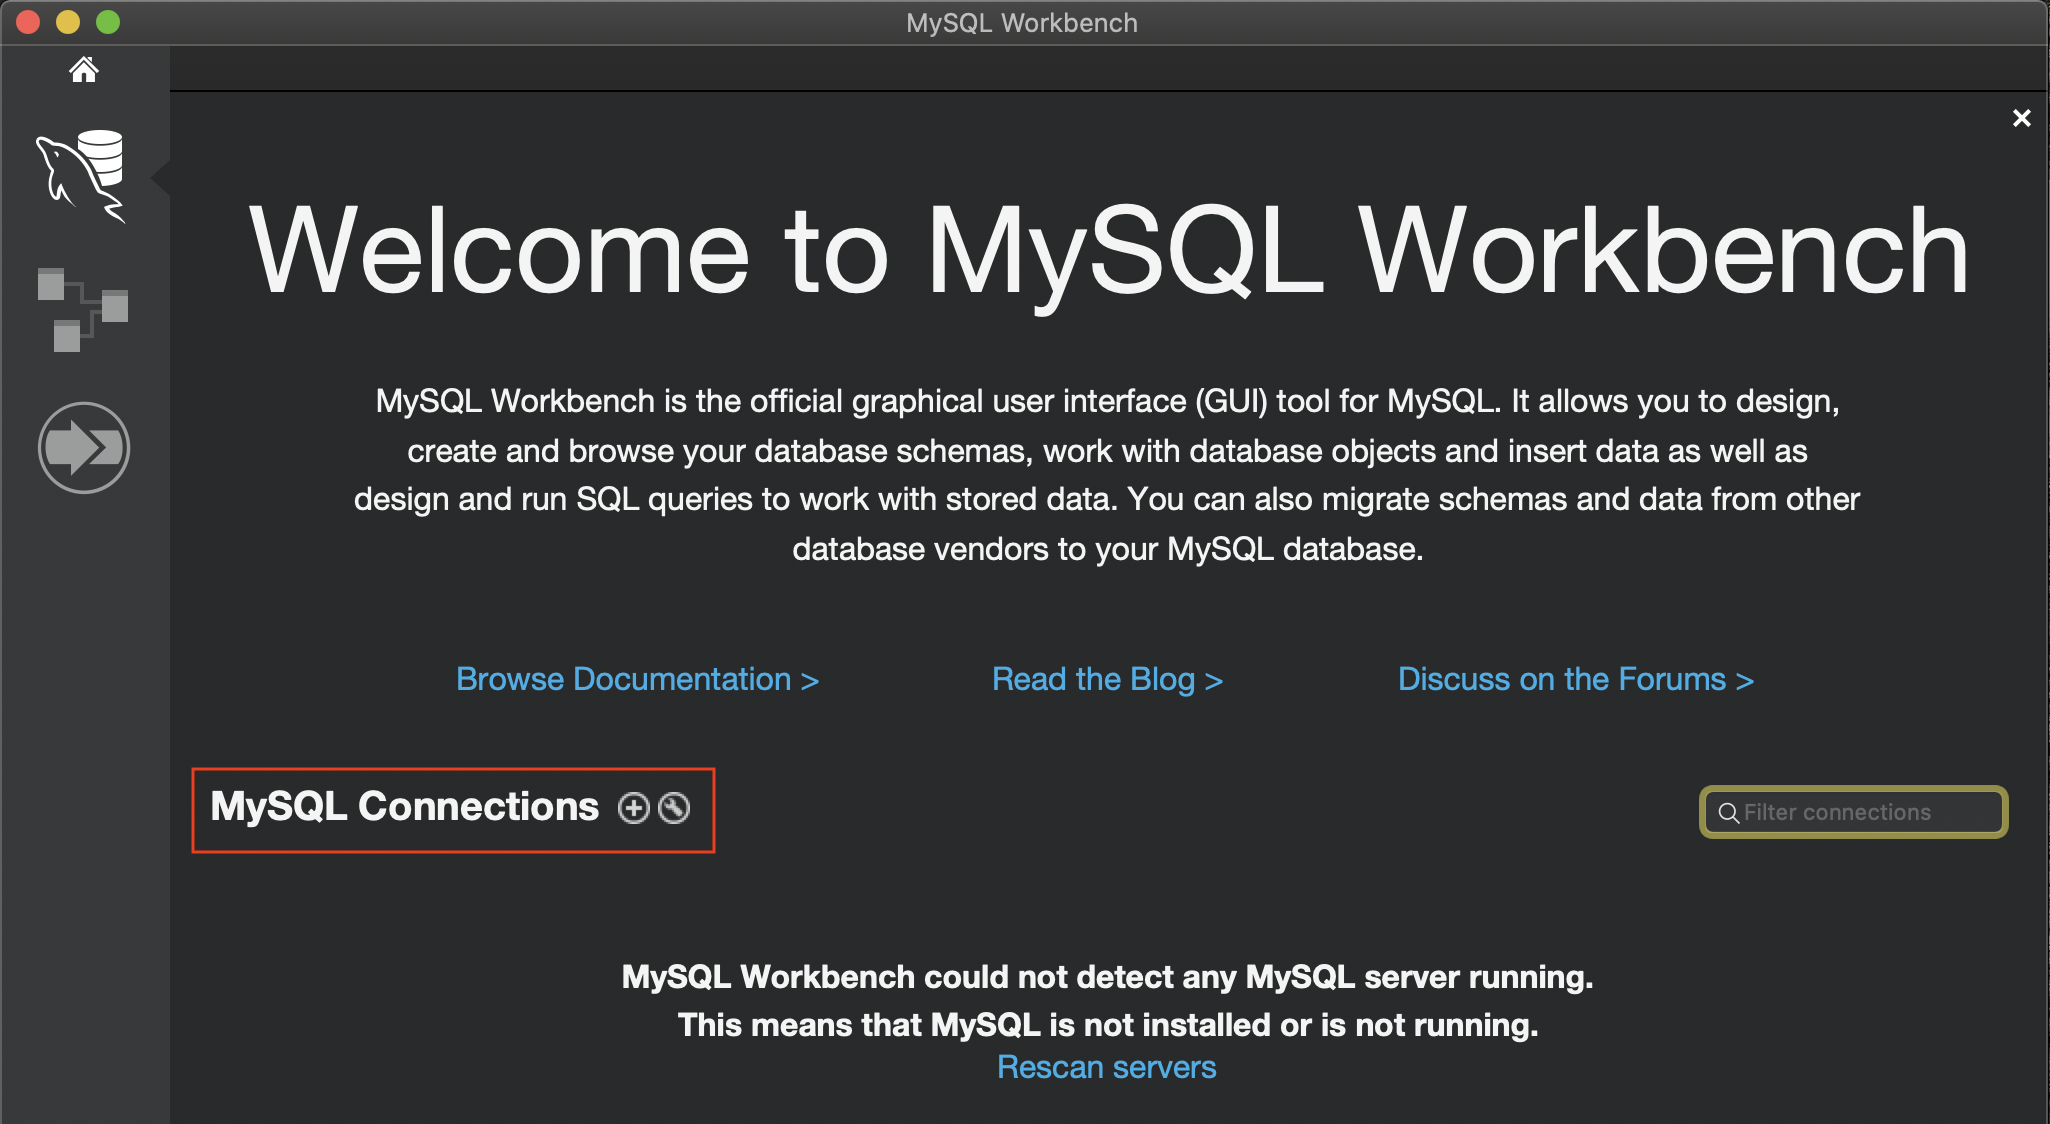
Task: Open the Home tab icon
Action: (x=84, y=69)
